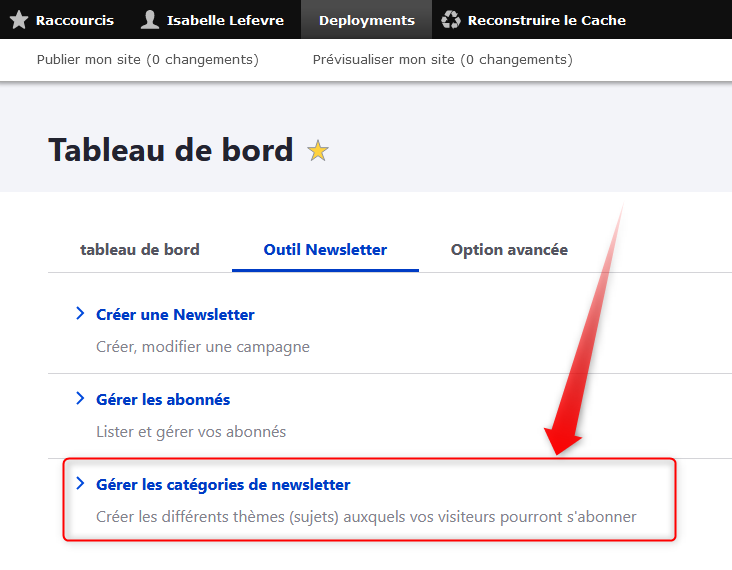Select Reconstruire le Cache in toolbar
Image resolution: width=732 pixels, height=570 pixels.
(546, 20)
